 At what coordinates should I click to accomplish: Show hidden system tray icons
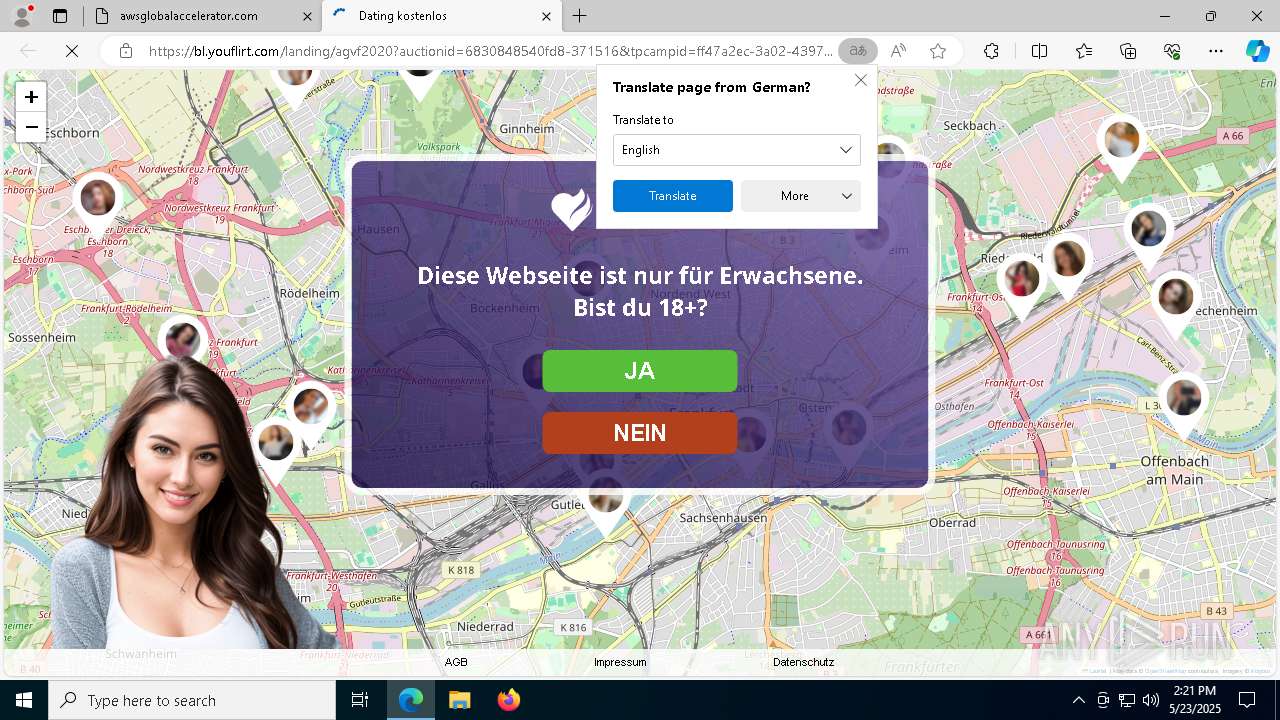coord(1078,700)
